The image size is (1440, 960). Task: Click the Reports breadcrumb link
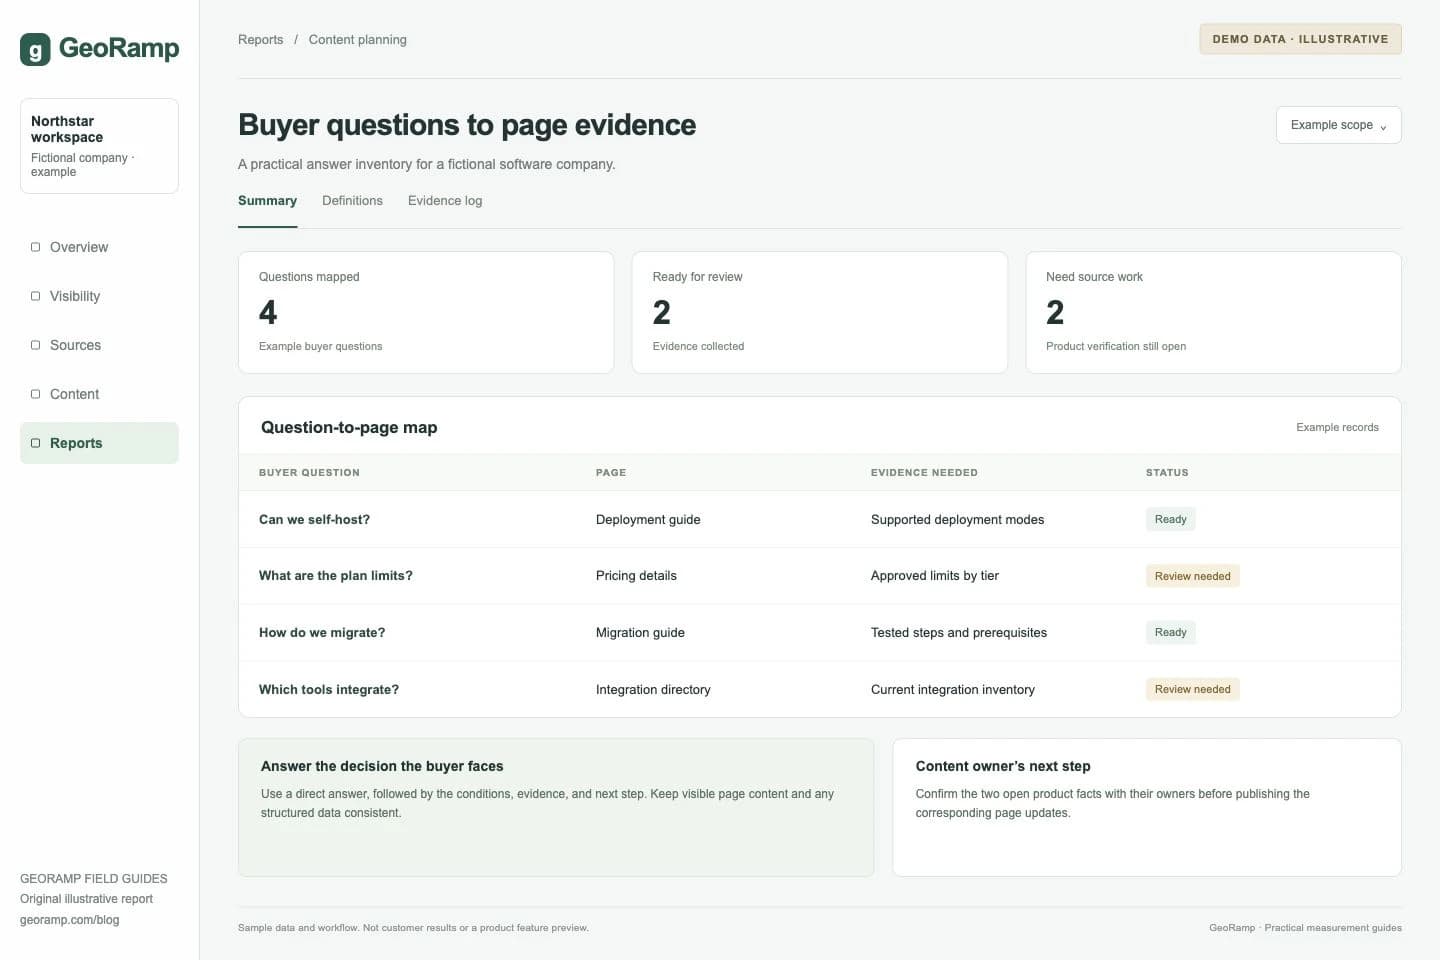261,40
